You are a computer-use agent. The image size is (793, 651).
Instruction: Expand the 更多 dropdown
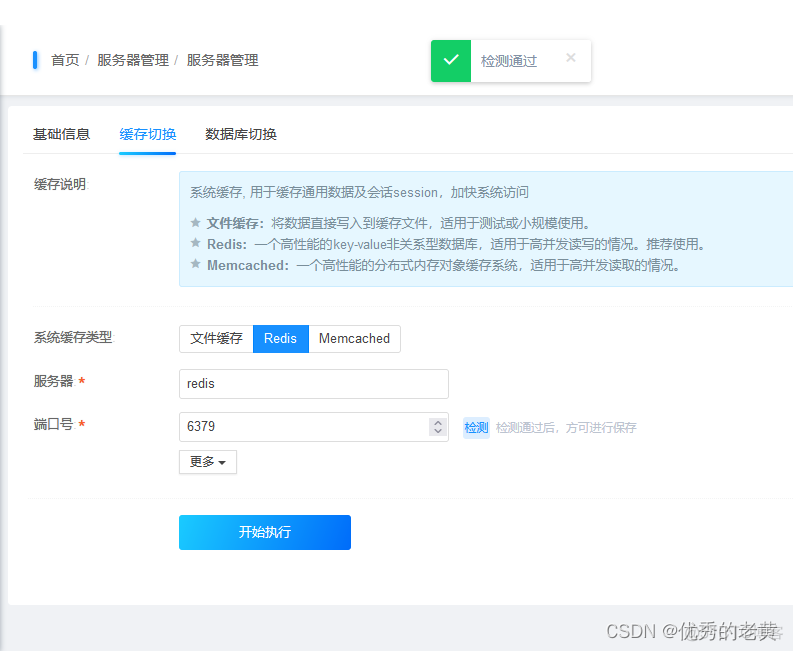pos(207,462)
